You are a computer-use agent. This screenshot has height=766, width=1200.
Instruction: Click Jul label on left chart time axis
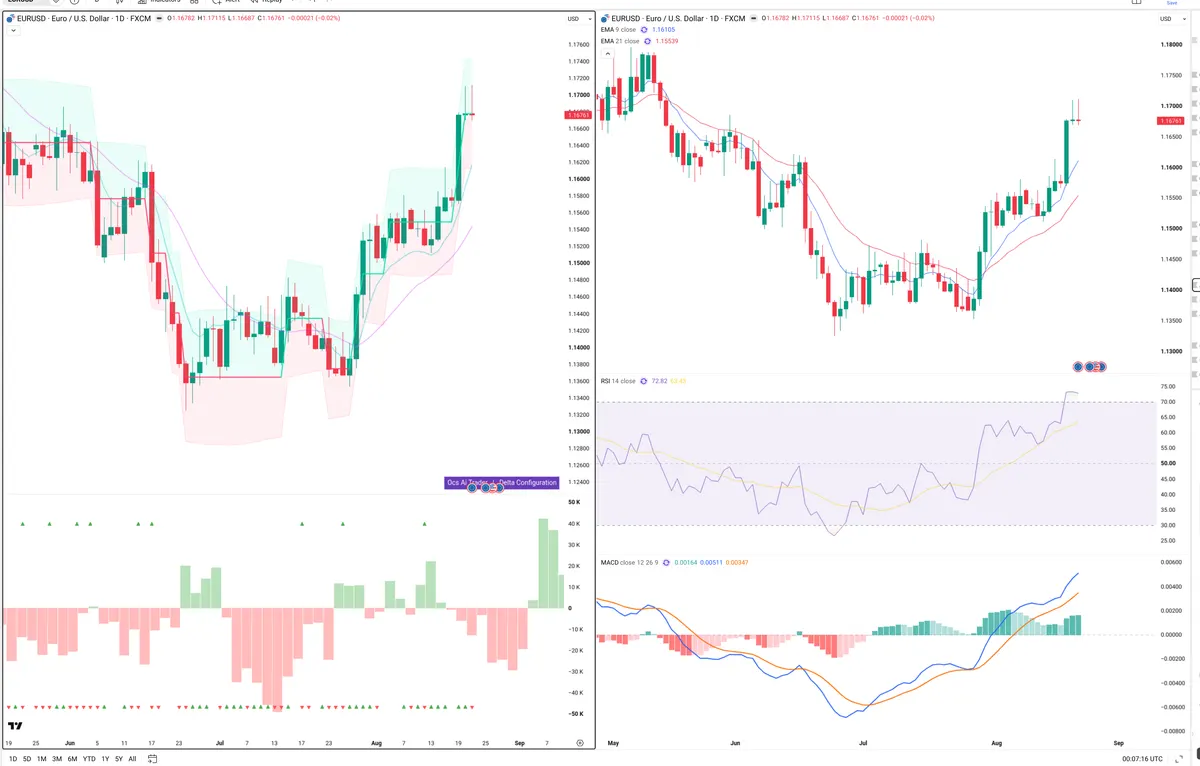point(219,743)
